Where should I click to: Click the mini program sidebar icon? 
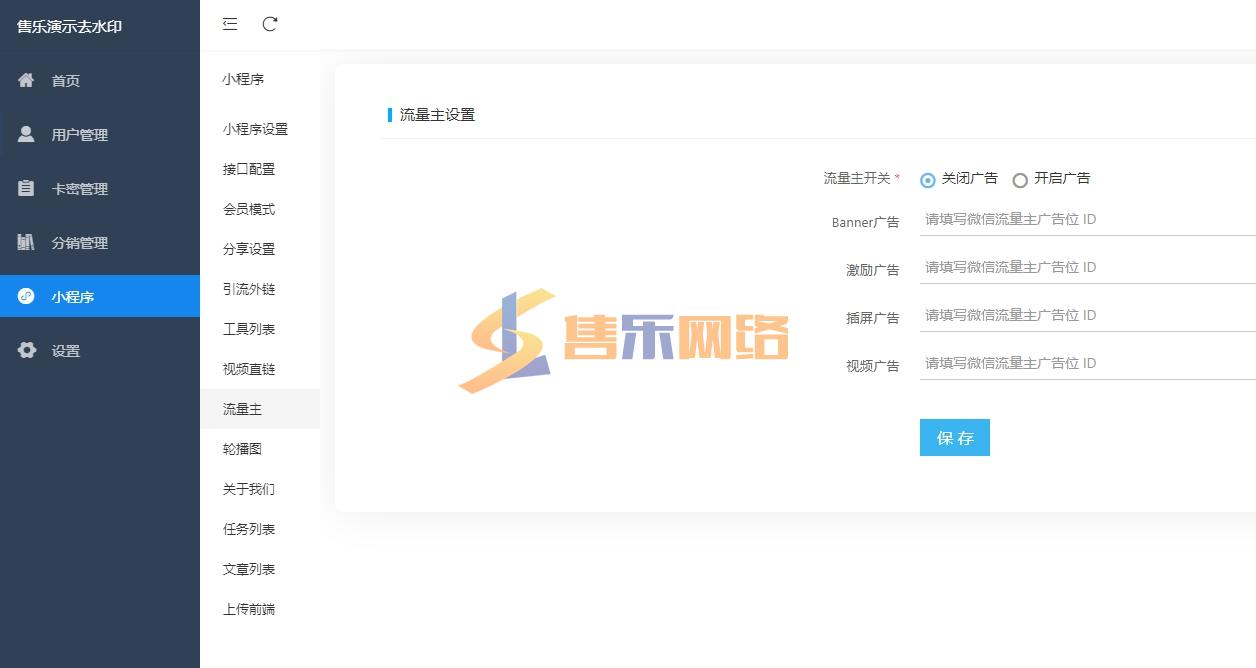27,296
